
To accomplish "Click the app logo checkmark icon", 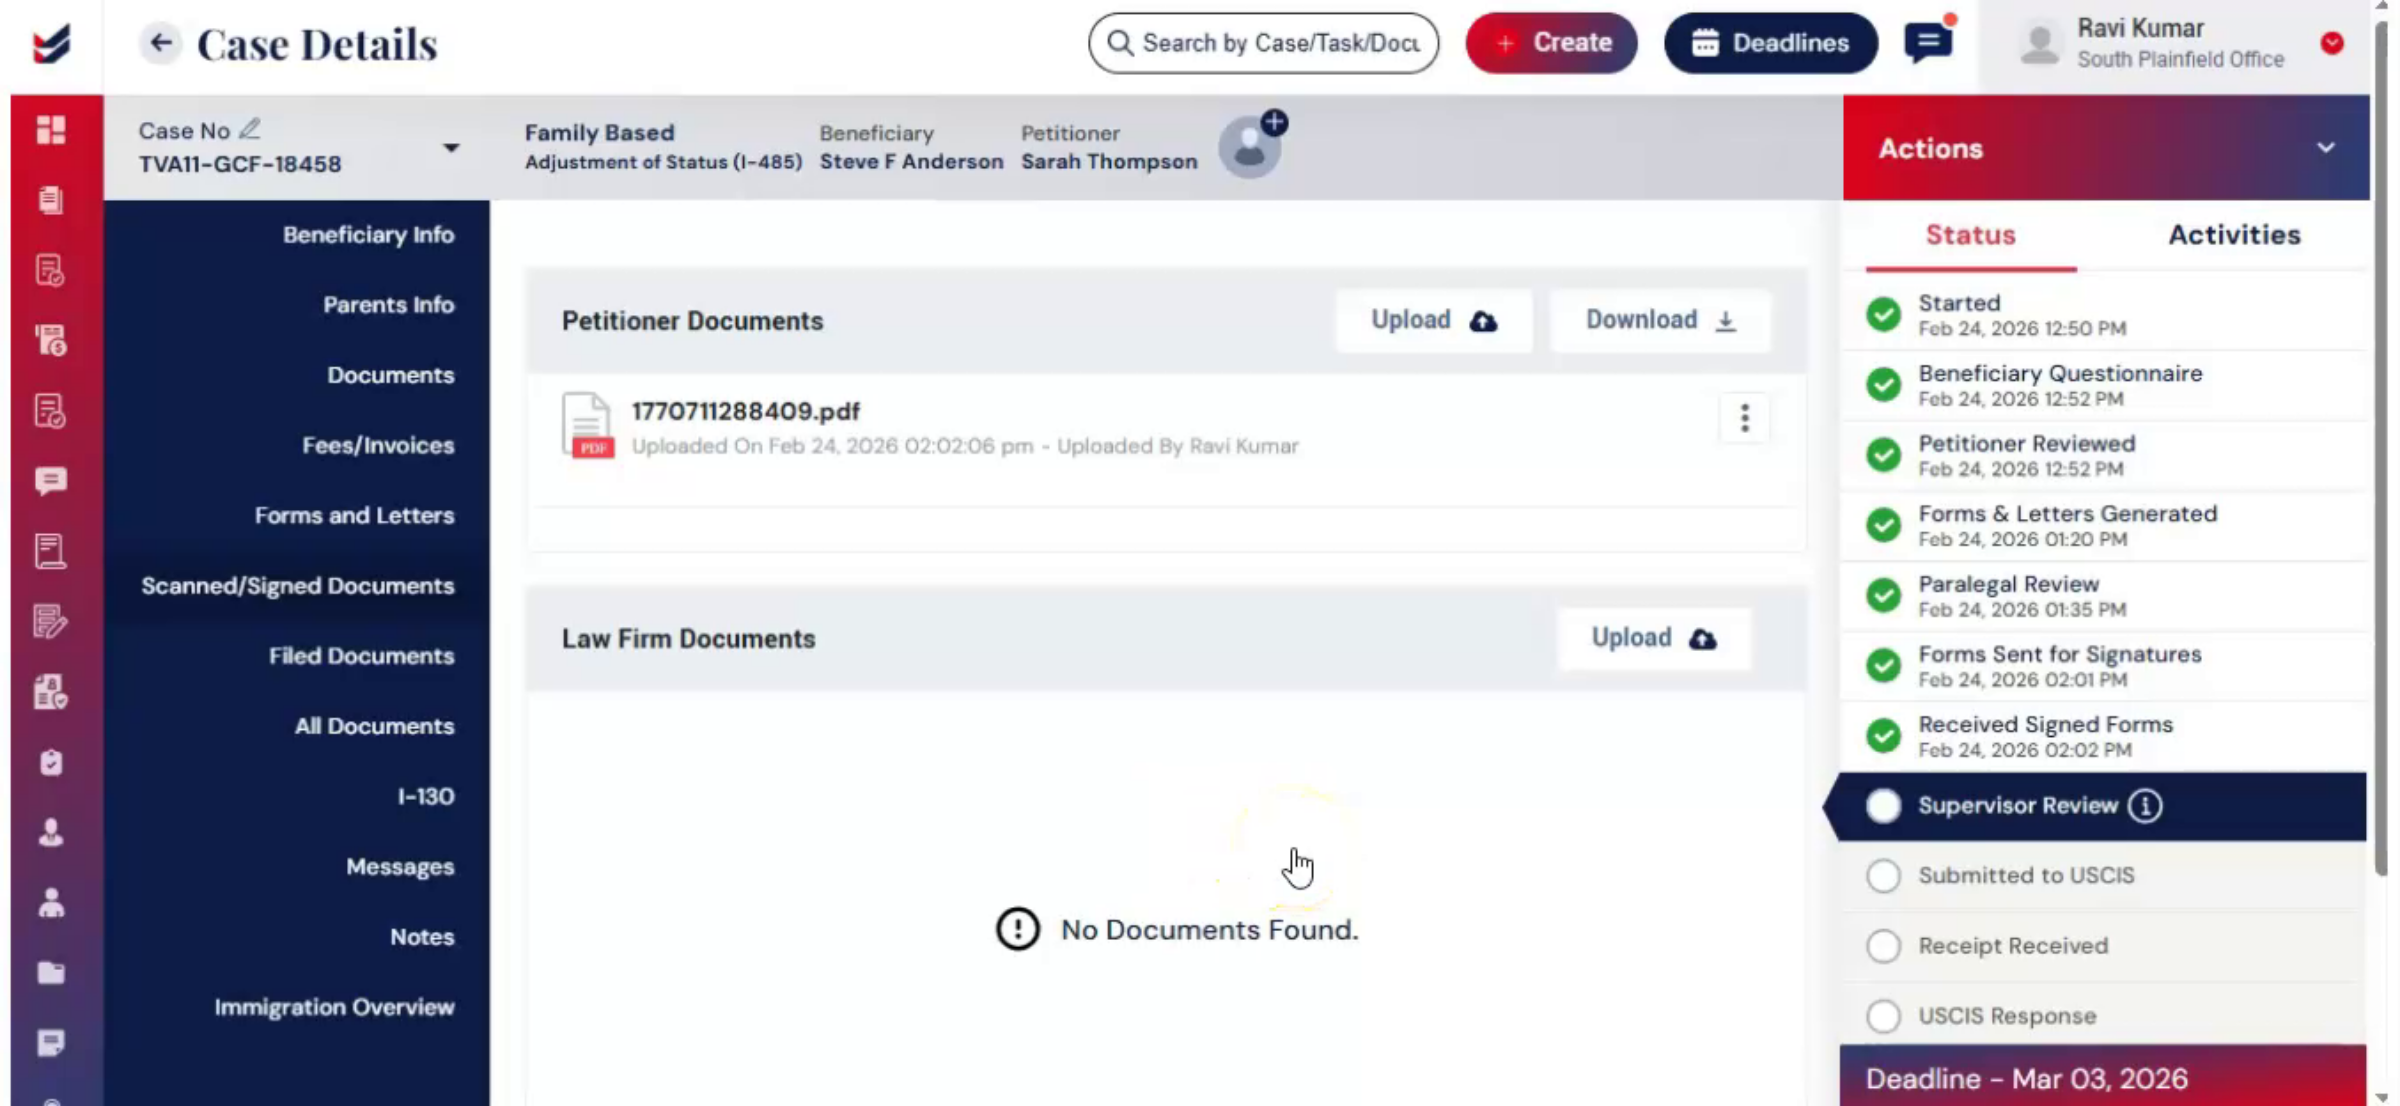I will click(51, 43).
